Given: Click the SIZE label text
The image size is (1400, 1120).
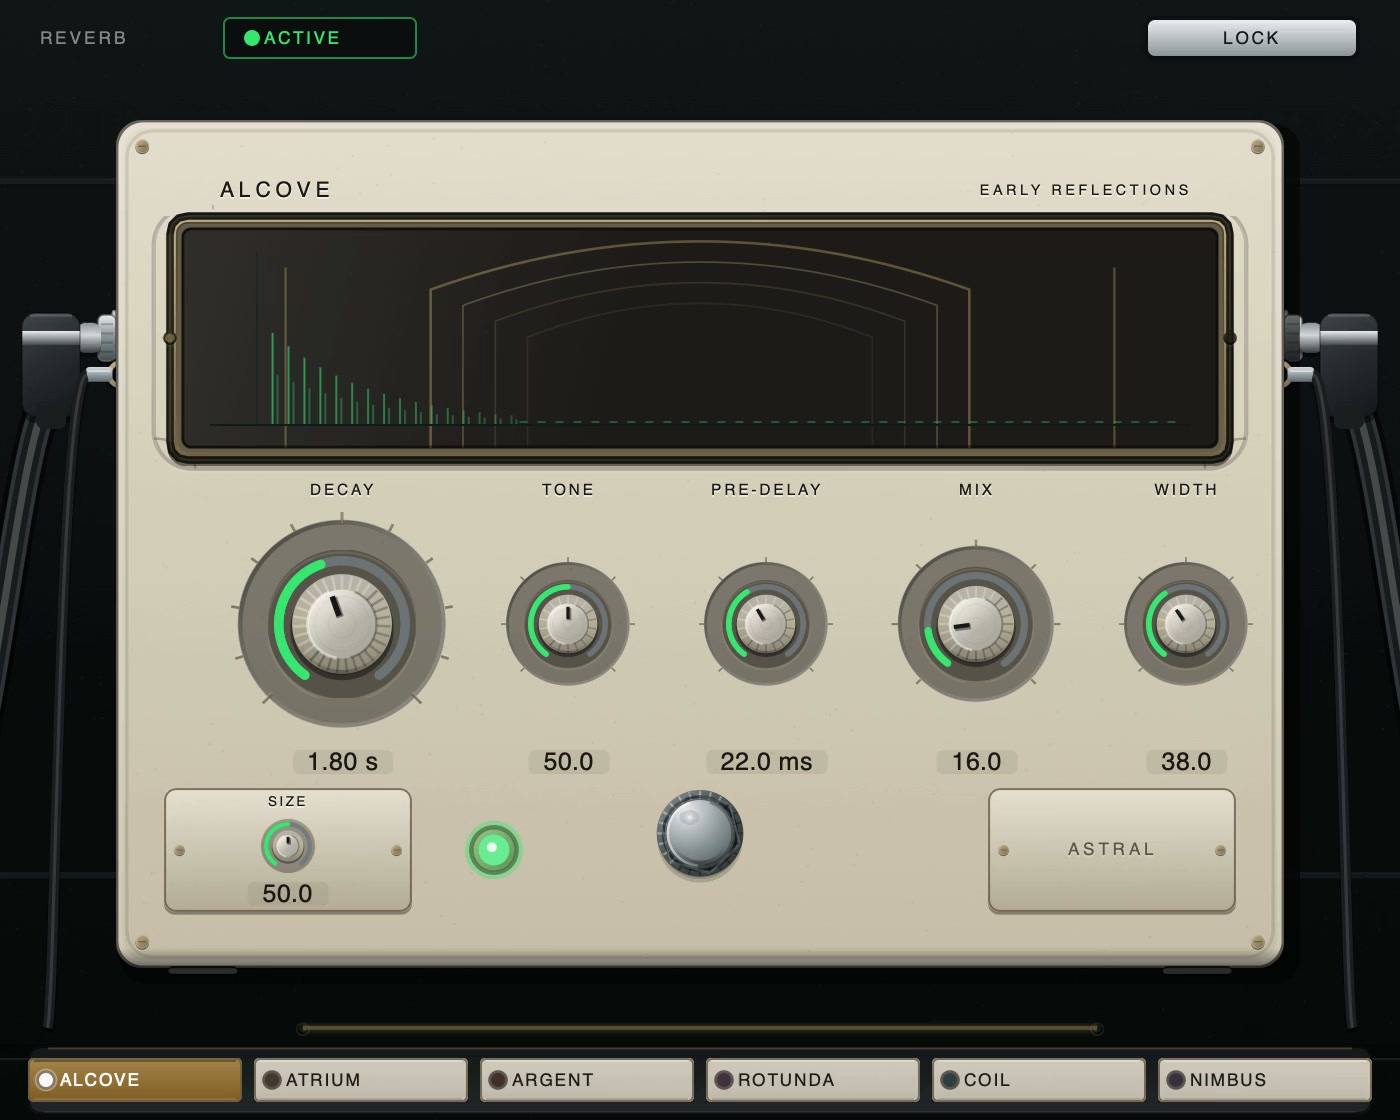Looking at the screenshot, I should [287, 801].
